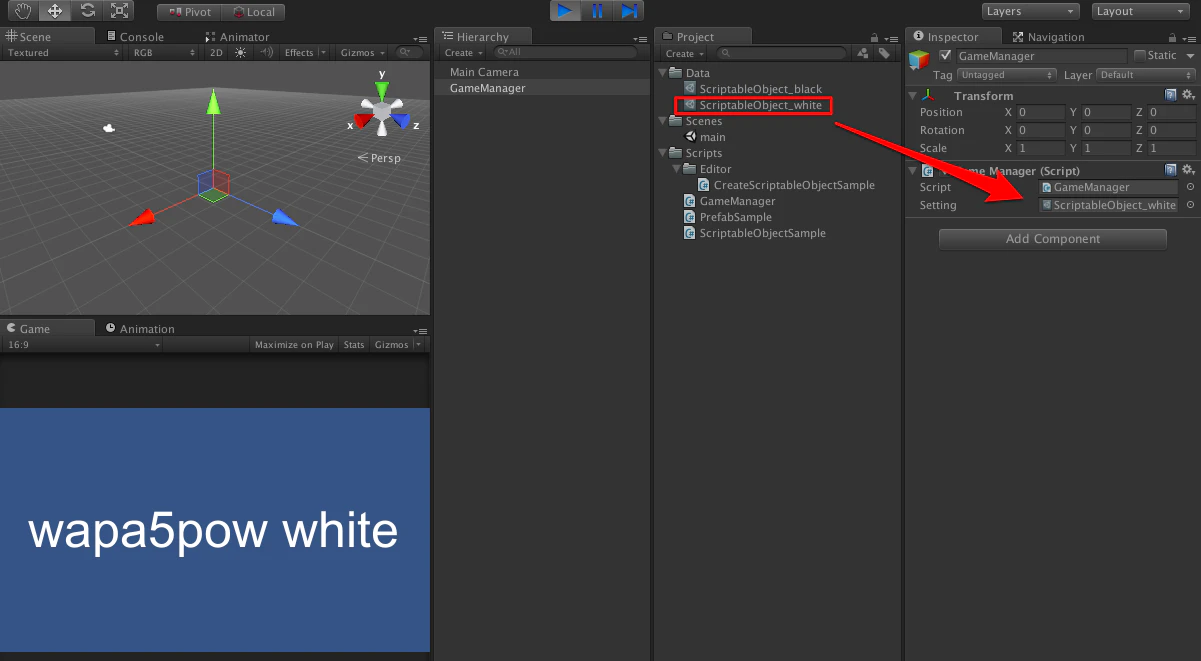Image resolution: width=1201 pixels, height=661 pixels.
Task: Open the Textured draw mode dropdown
Action: click(x=61, y=52)
